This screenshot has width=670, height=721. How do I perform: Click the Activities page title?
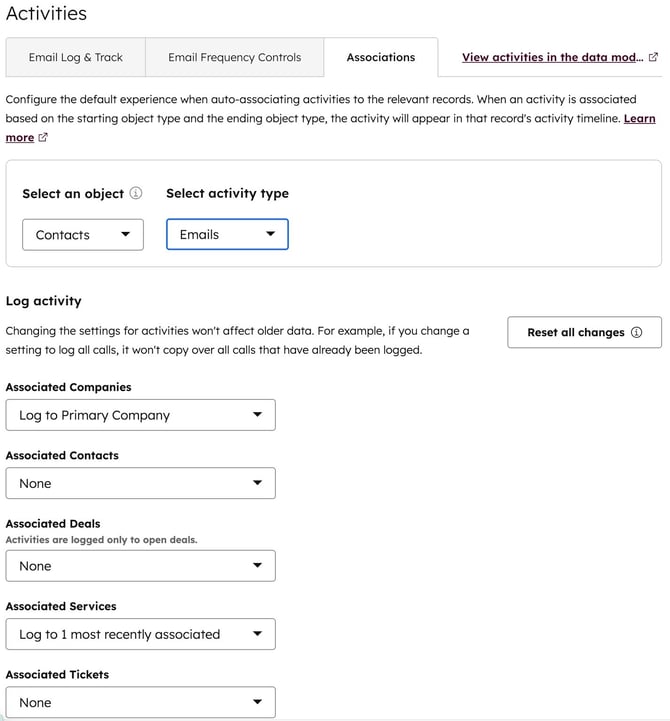point(46,14)
